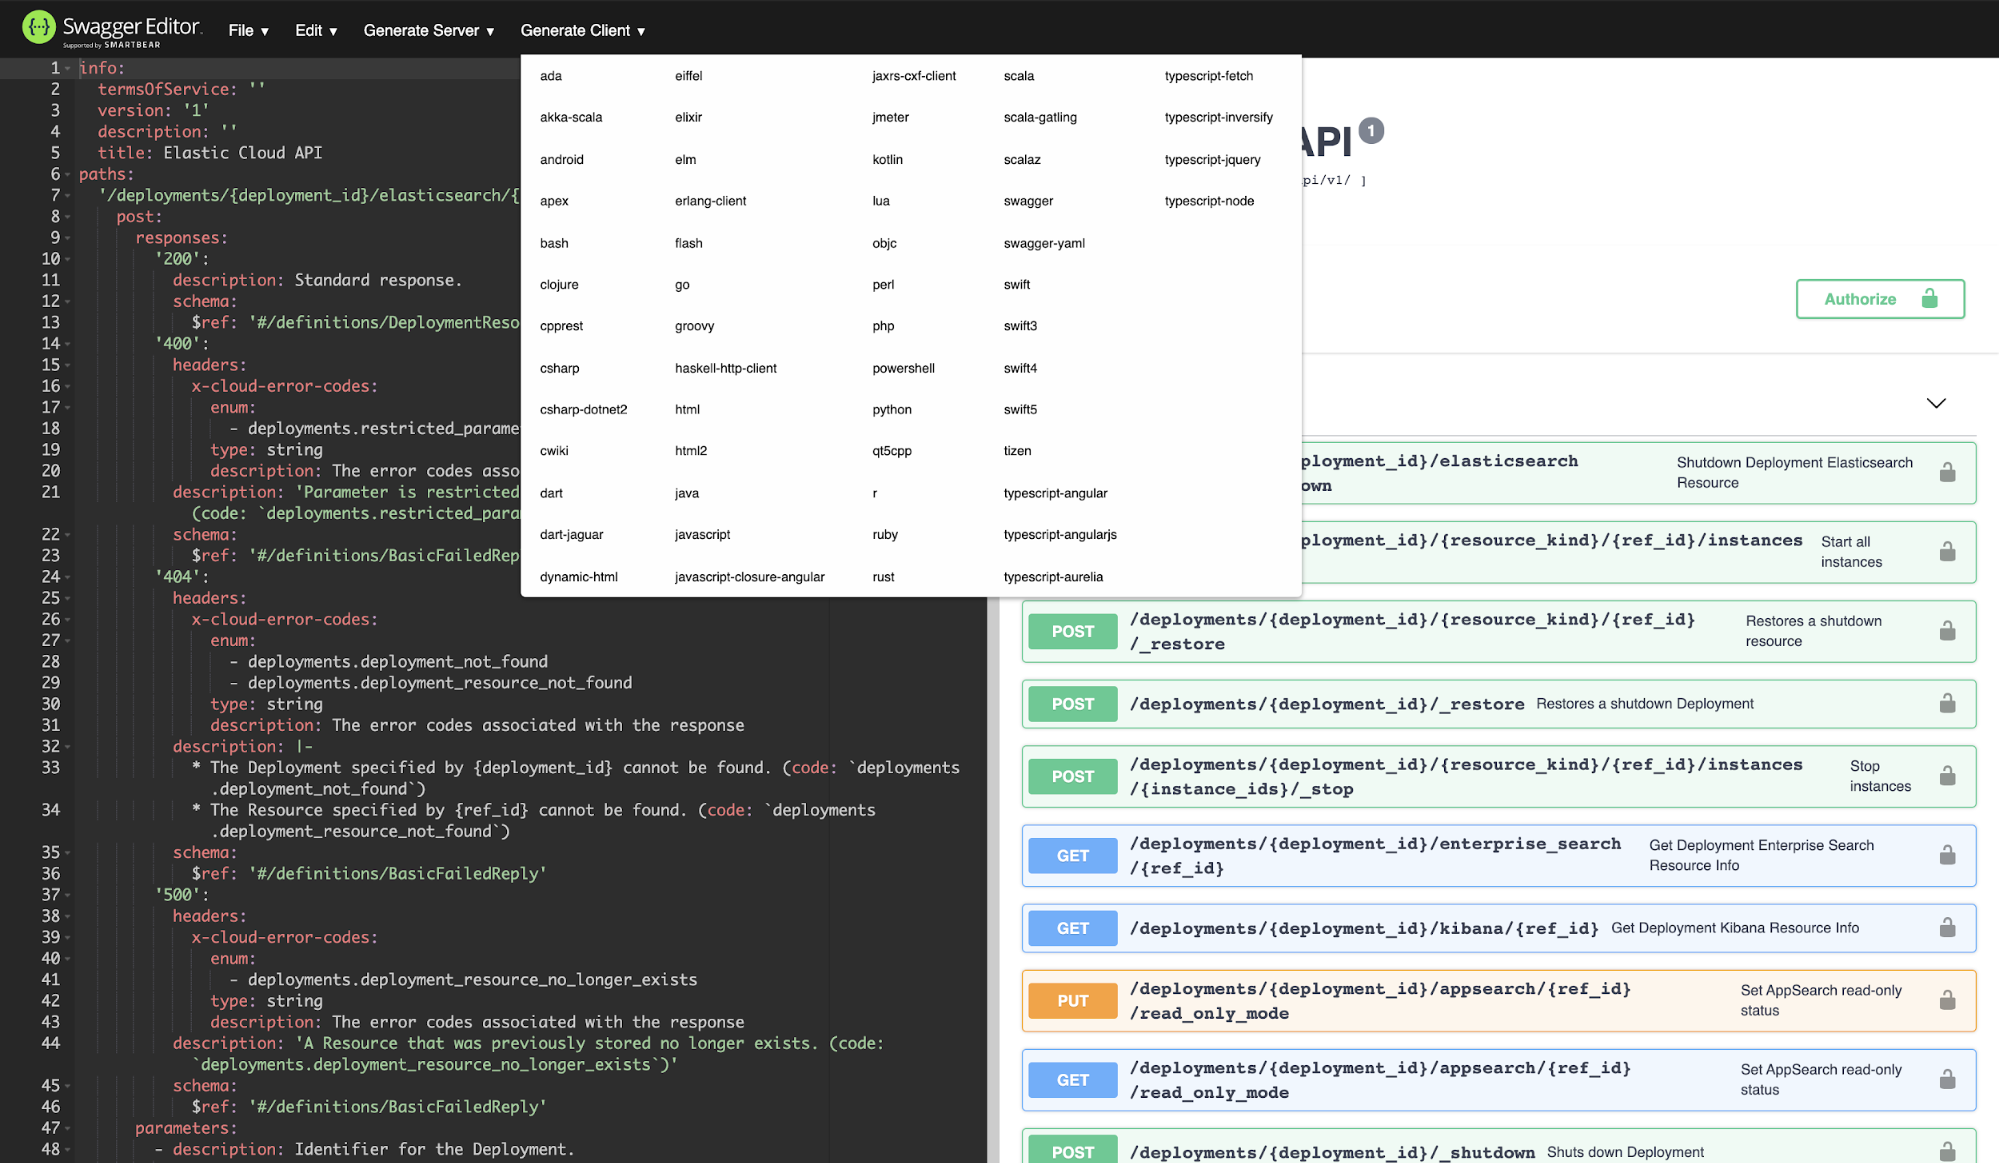Select csharp client generation option
This screenshot has height=1163, width=1999.
[x=559, y=367]
